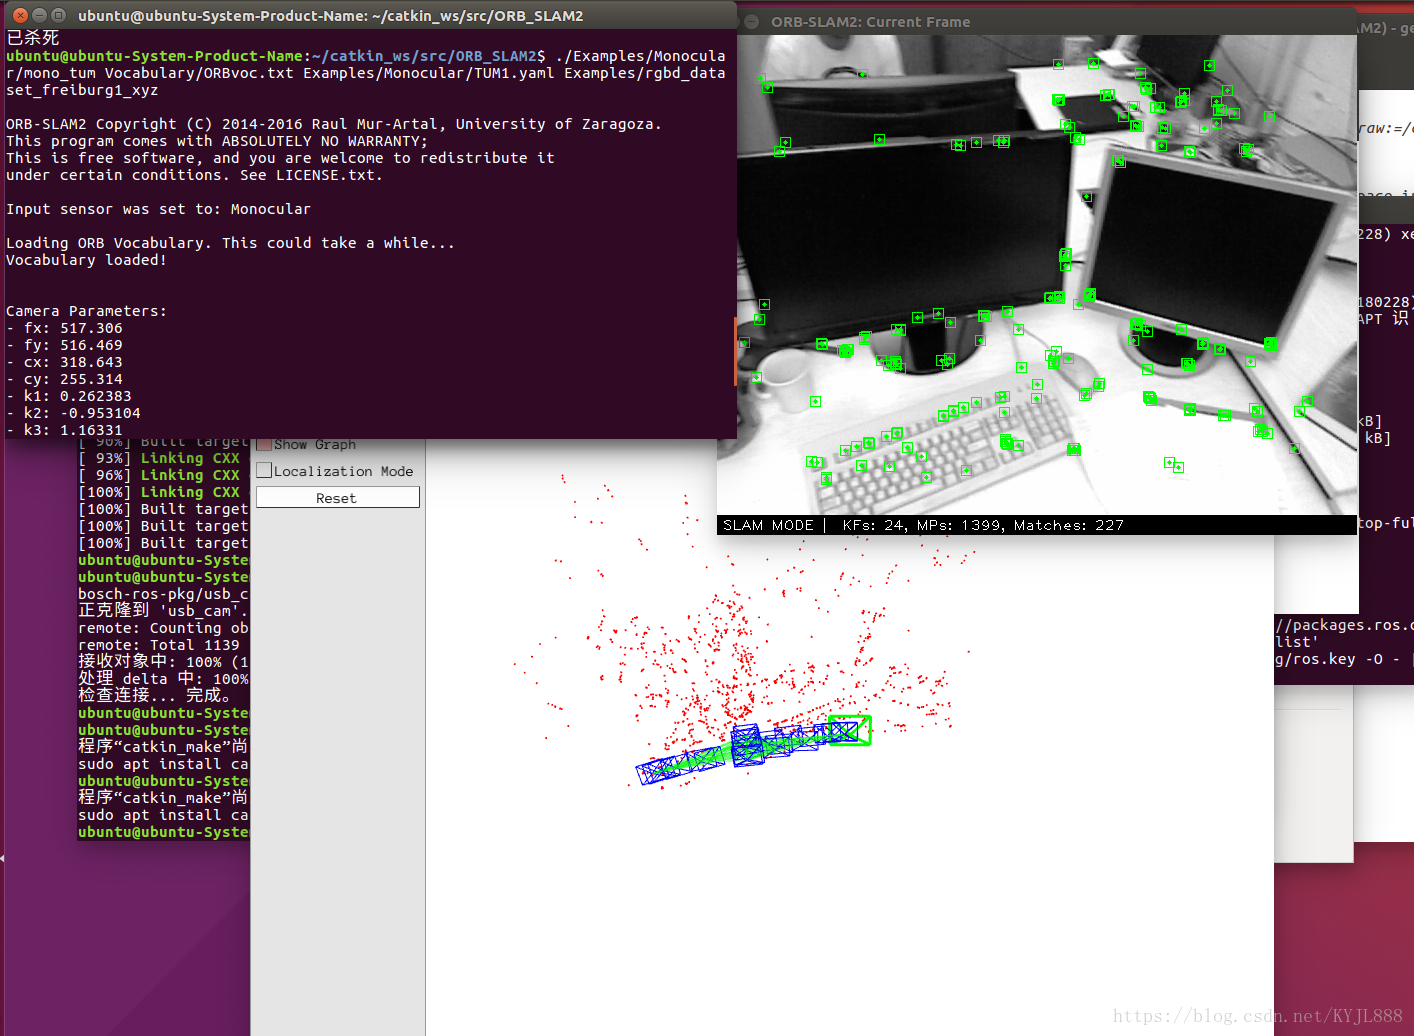Click '//packages.ros.' text in right terminal
1414x1036 pixels.
(x=1343, y=625)
